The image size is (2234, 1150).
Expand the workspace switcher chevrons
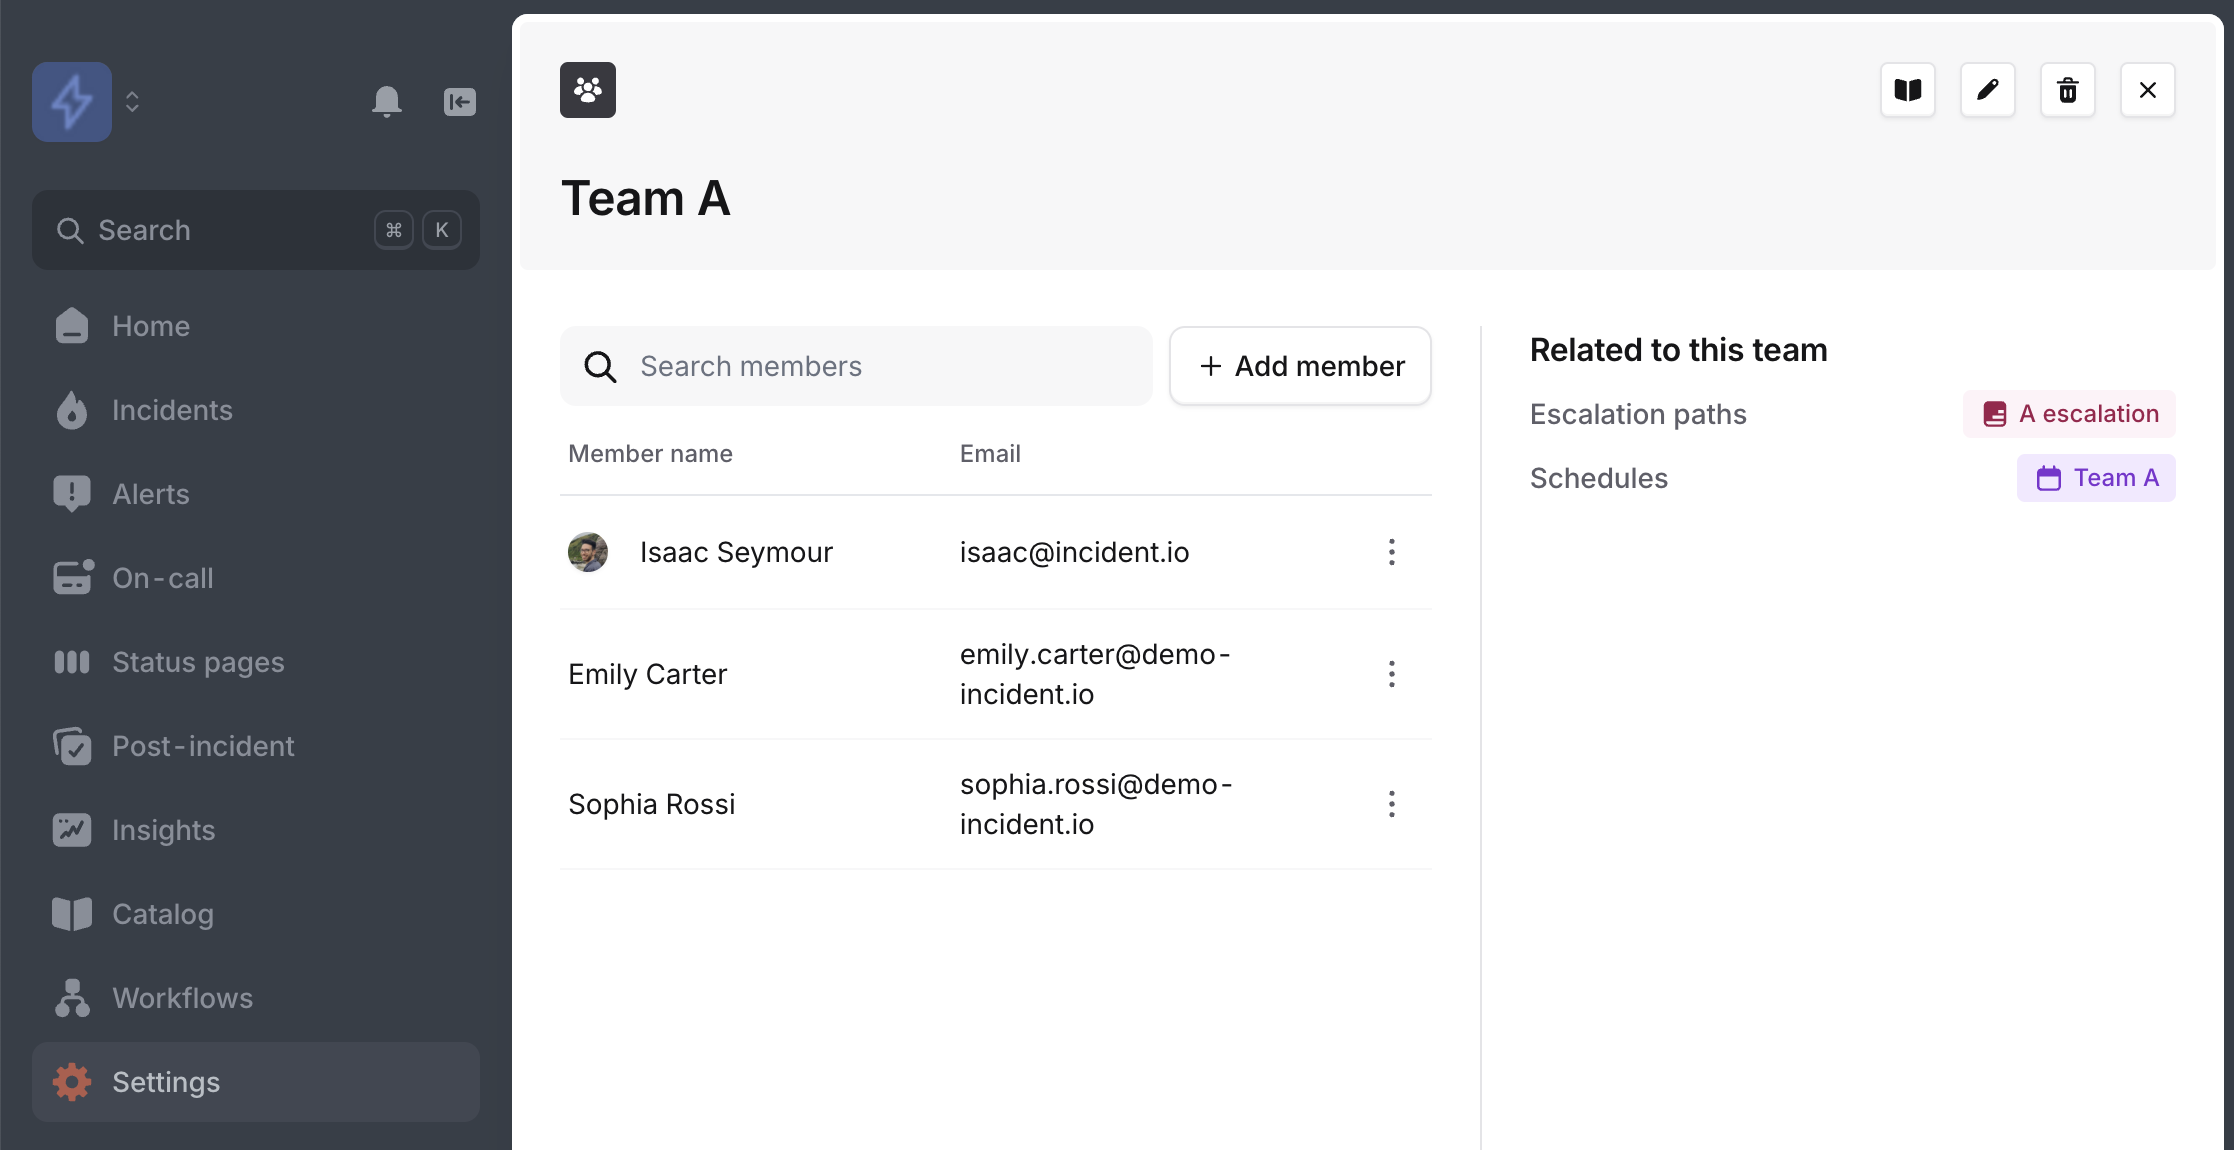click(132, 101)
